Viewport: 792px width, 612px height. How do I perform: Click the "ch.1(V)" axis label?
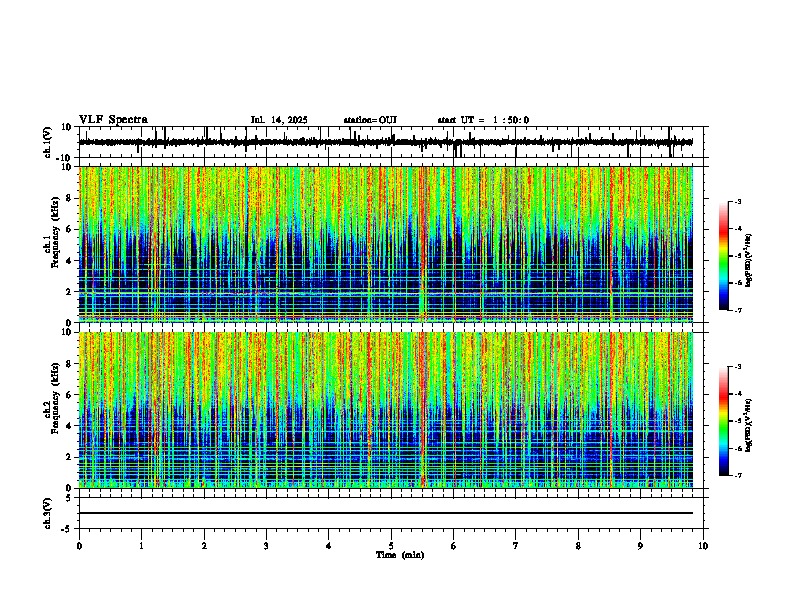(48, 142)
